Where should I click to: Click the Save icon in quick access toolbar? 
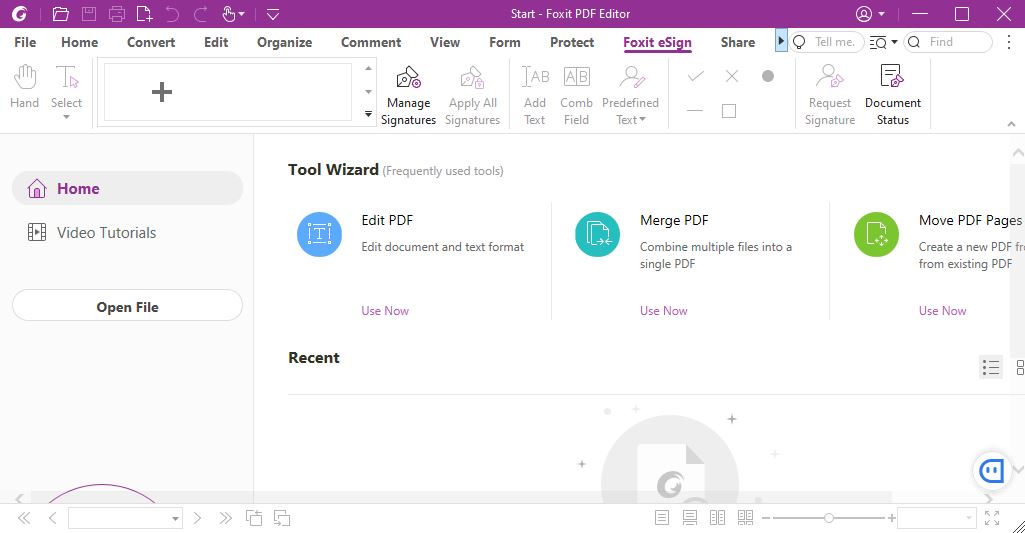(x=88, y=14)
